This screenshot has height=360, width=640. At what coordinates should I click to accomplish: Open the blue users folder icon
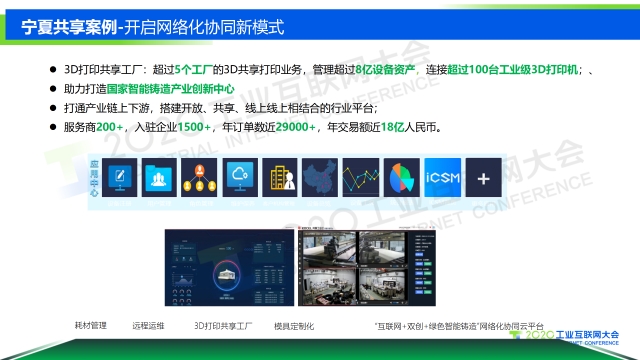tap(159, 178)
